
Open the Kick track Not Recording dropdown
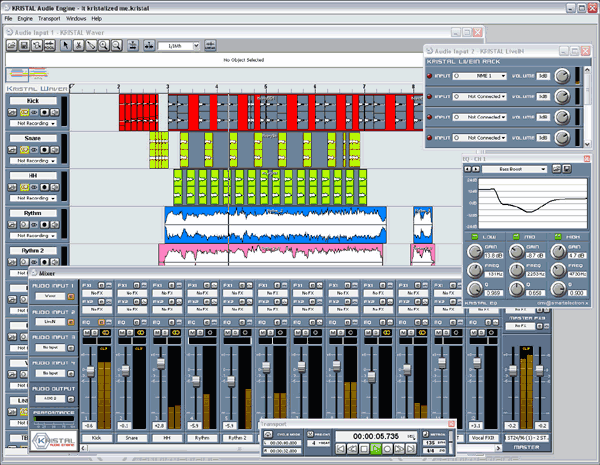pos(33,123)
